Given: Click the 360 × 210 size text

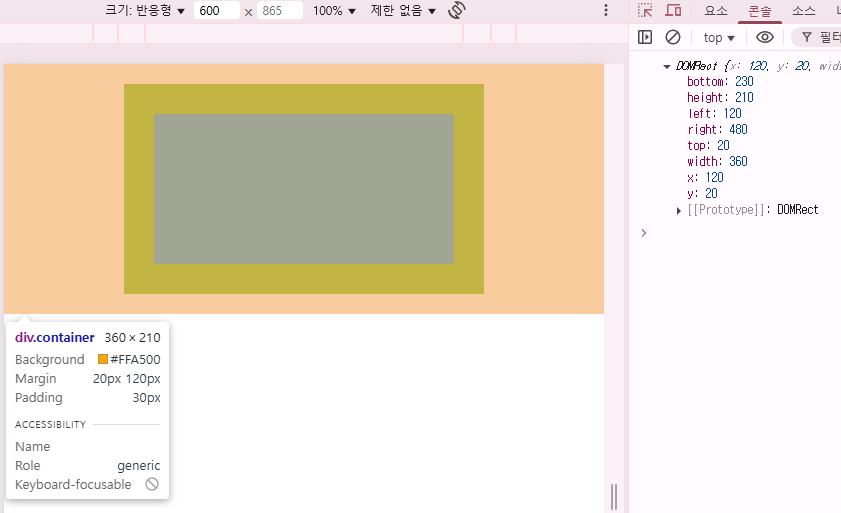Looking at the screenshot, I should click(x=132, y=338).
